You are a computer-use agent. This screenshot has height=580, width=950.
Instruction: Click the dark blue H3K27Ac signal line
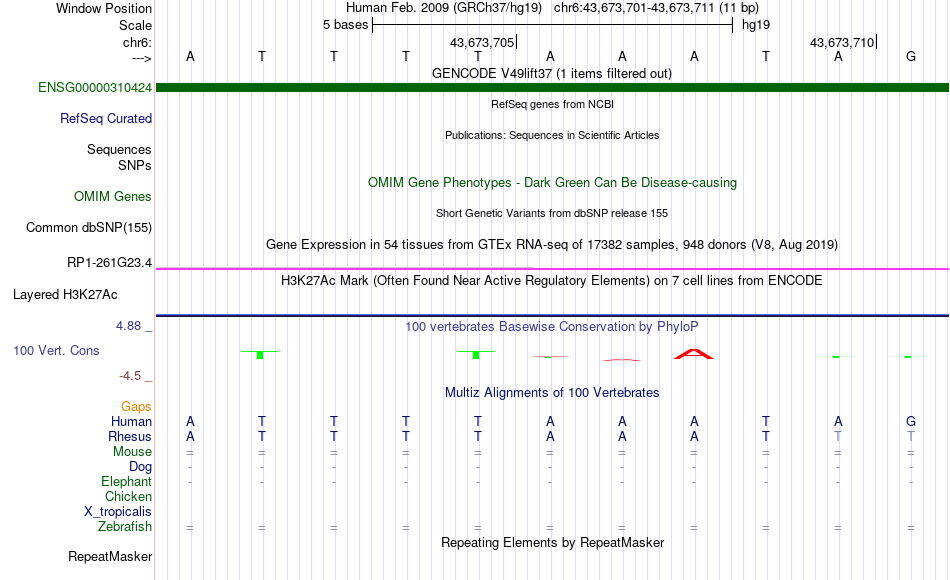pyautogui.click(x=553, y=315)
